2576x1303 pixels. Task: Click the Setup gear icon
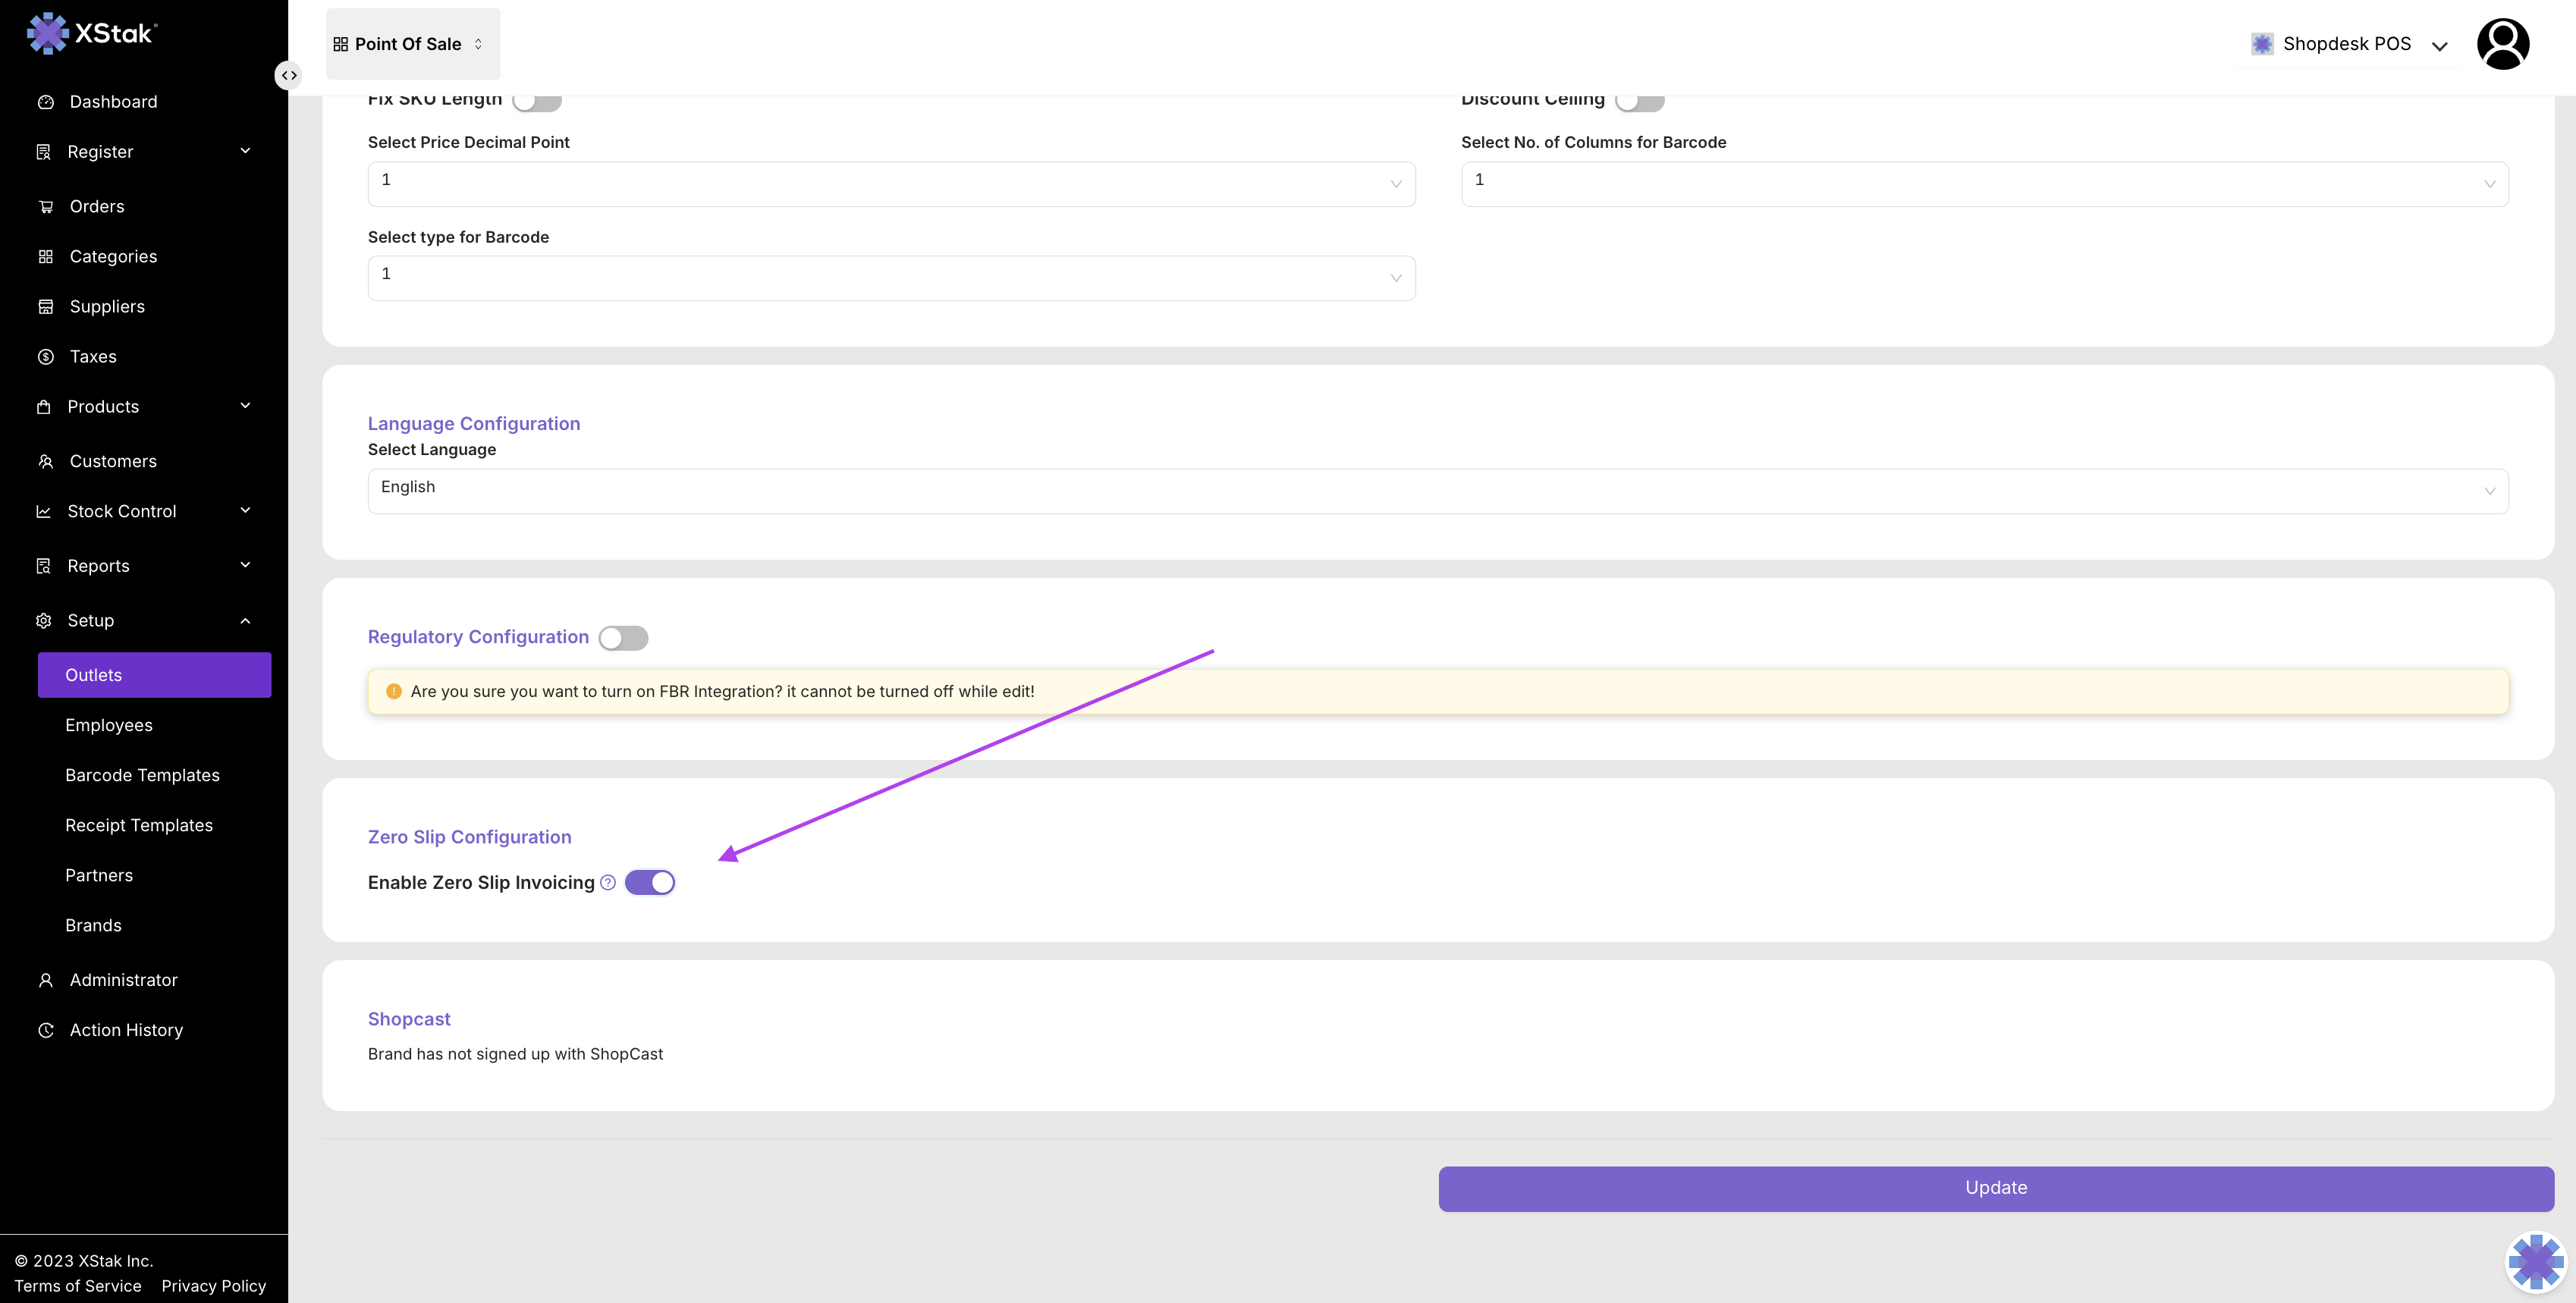[x=43, y=621]
